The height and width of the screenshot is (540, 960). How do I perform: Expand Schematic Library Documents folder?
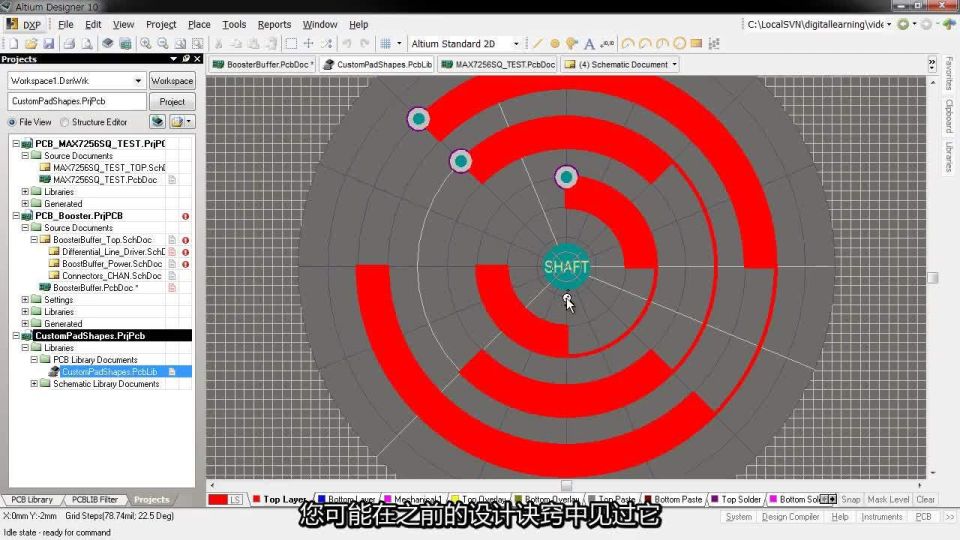point(34,384)
